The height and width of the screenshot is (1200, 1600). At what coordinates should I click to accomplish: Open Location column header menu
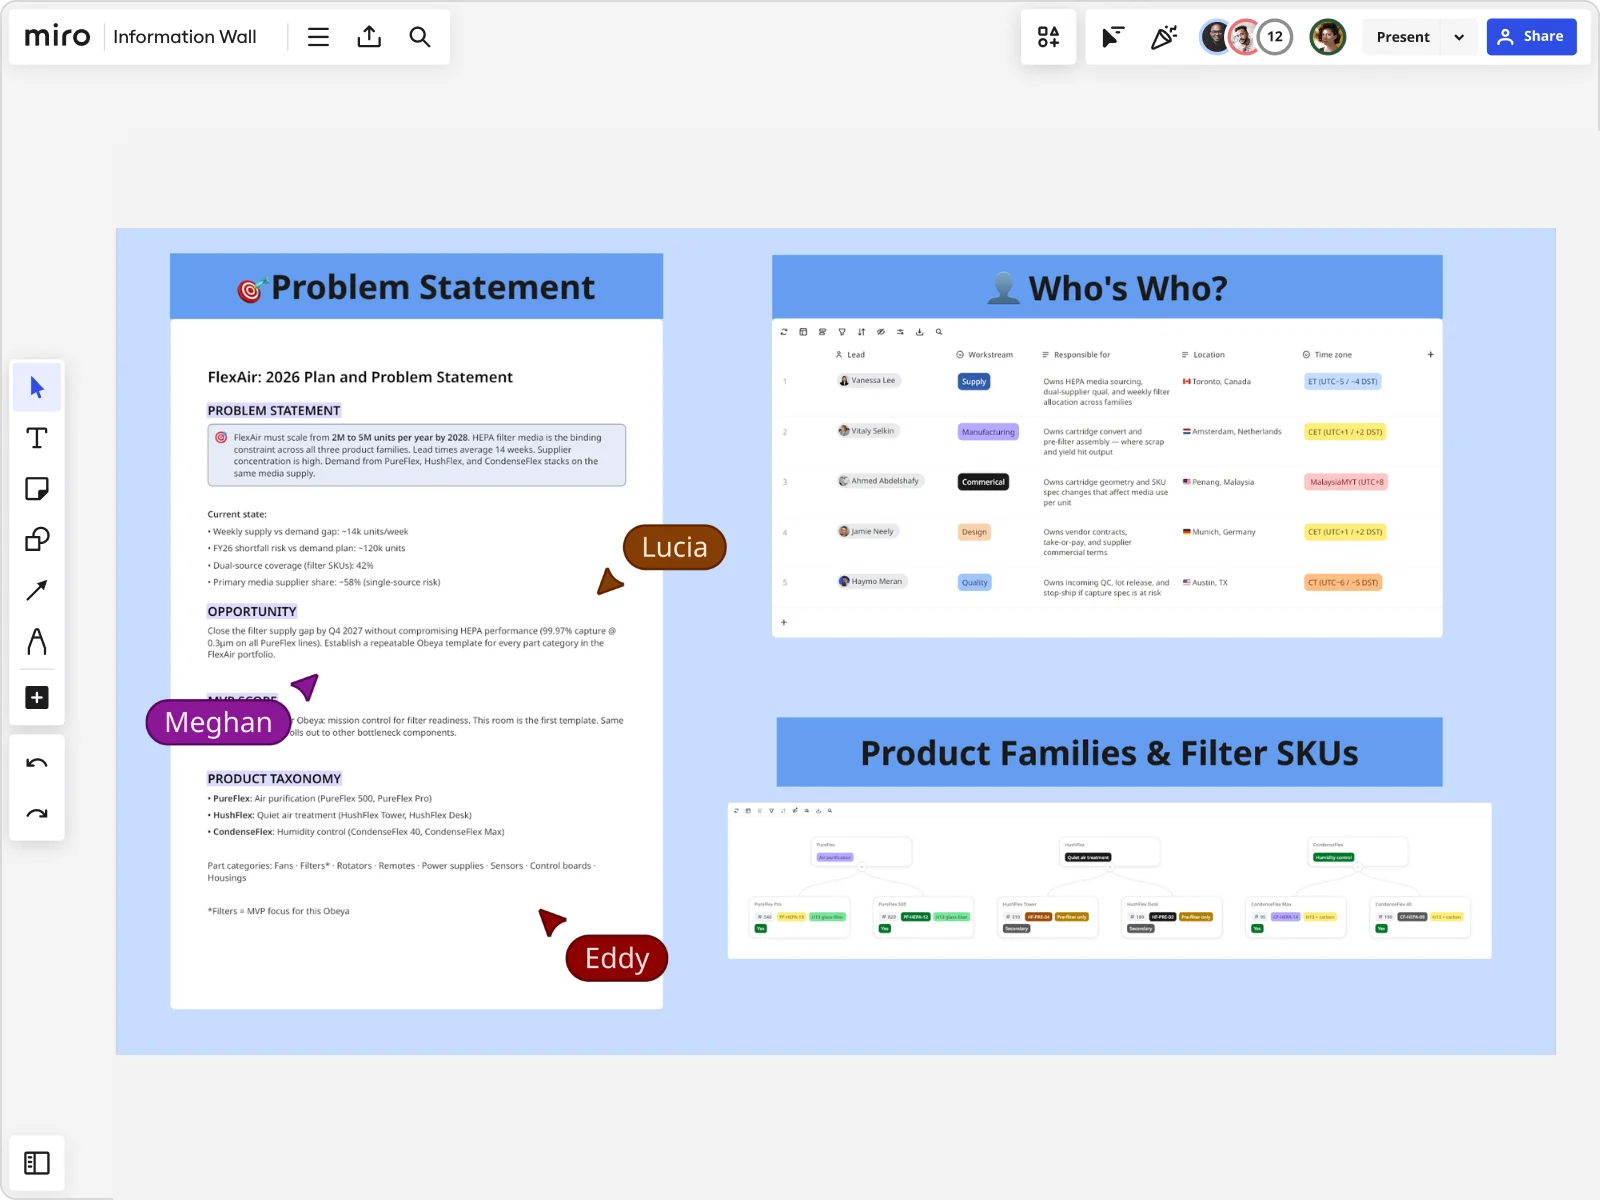click(x=1203, y=355)
